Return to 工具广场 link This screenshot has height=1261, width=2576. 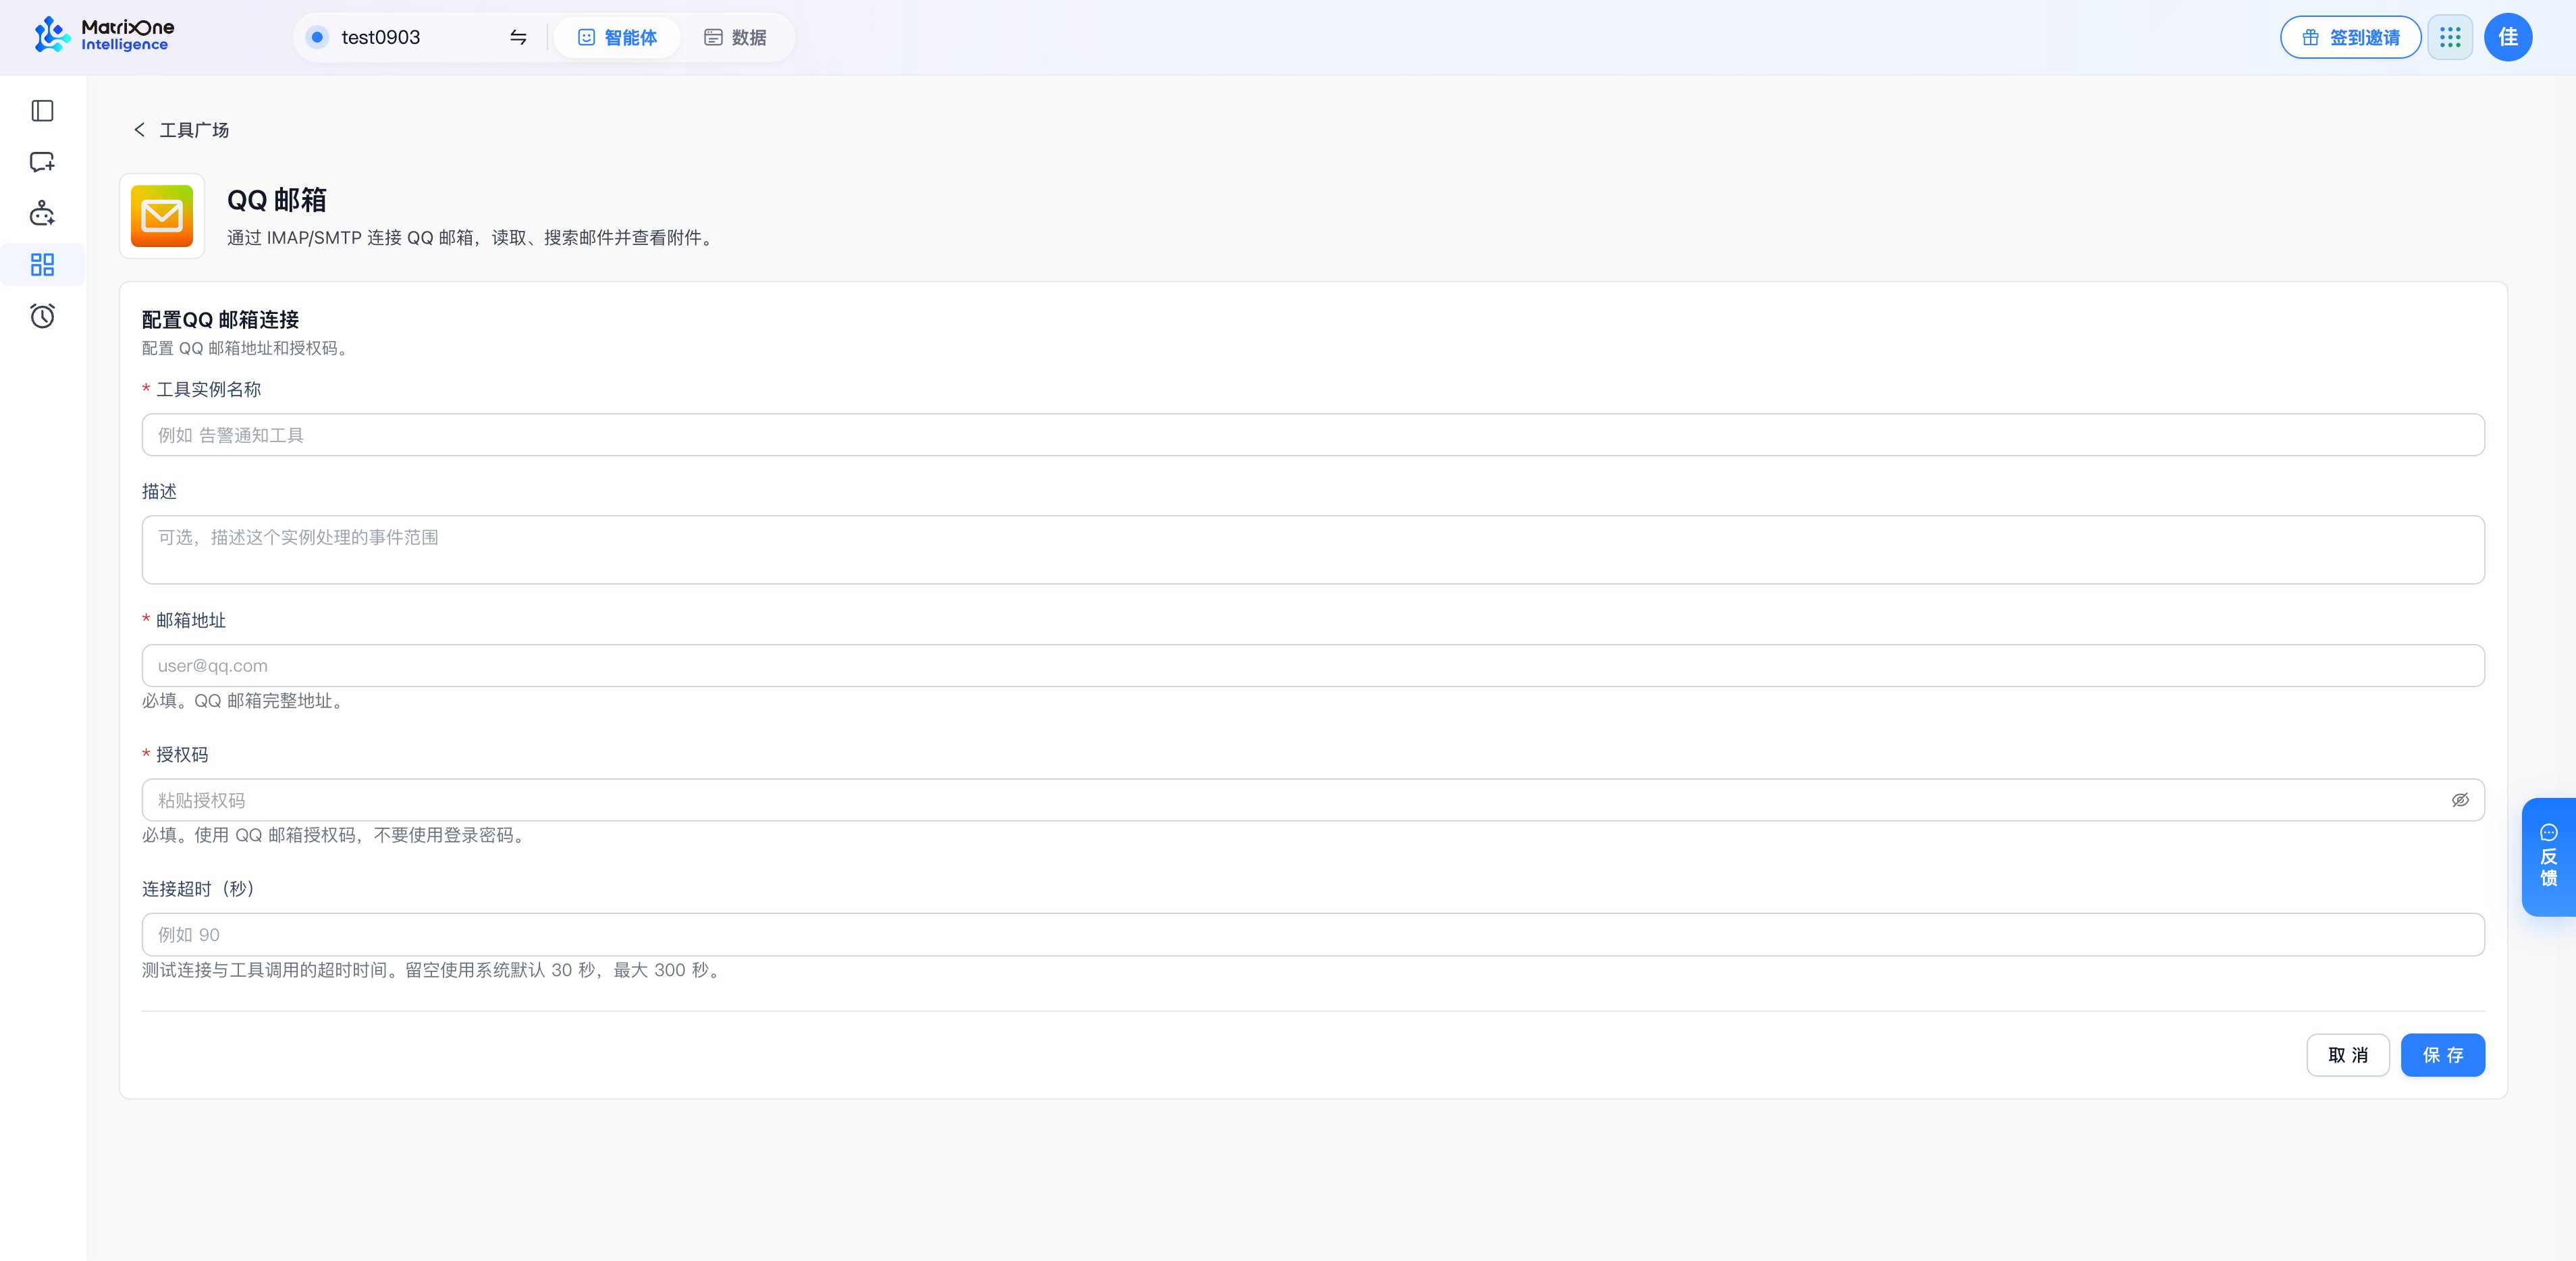click(x=194, y=130)
